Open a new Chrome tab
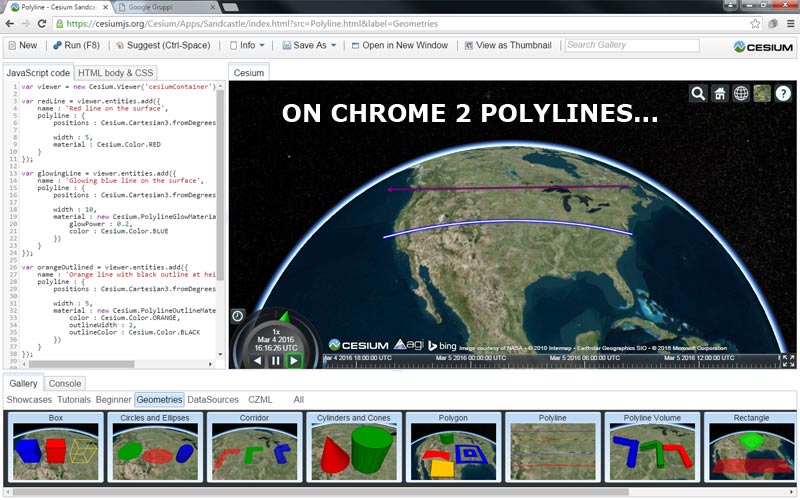The height and width of the screenshot is (500, 800). tap(231, 7)
